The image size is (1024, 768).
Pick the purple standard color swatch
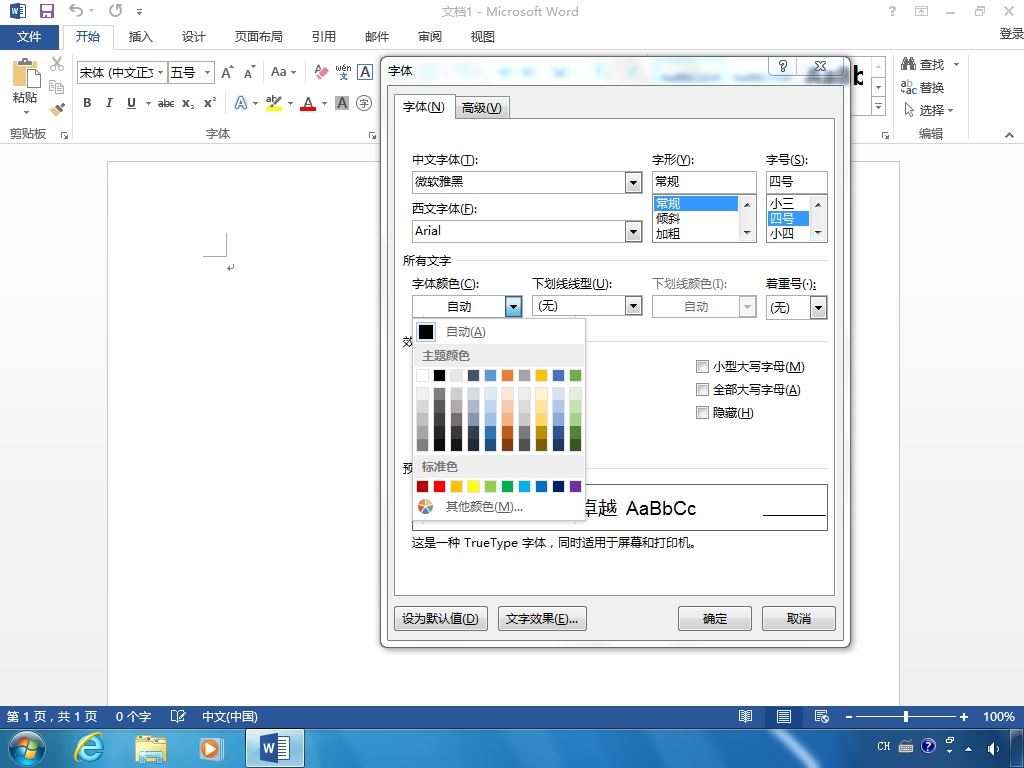click(575, 487)
